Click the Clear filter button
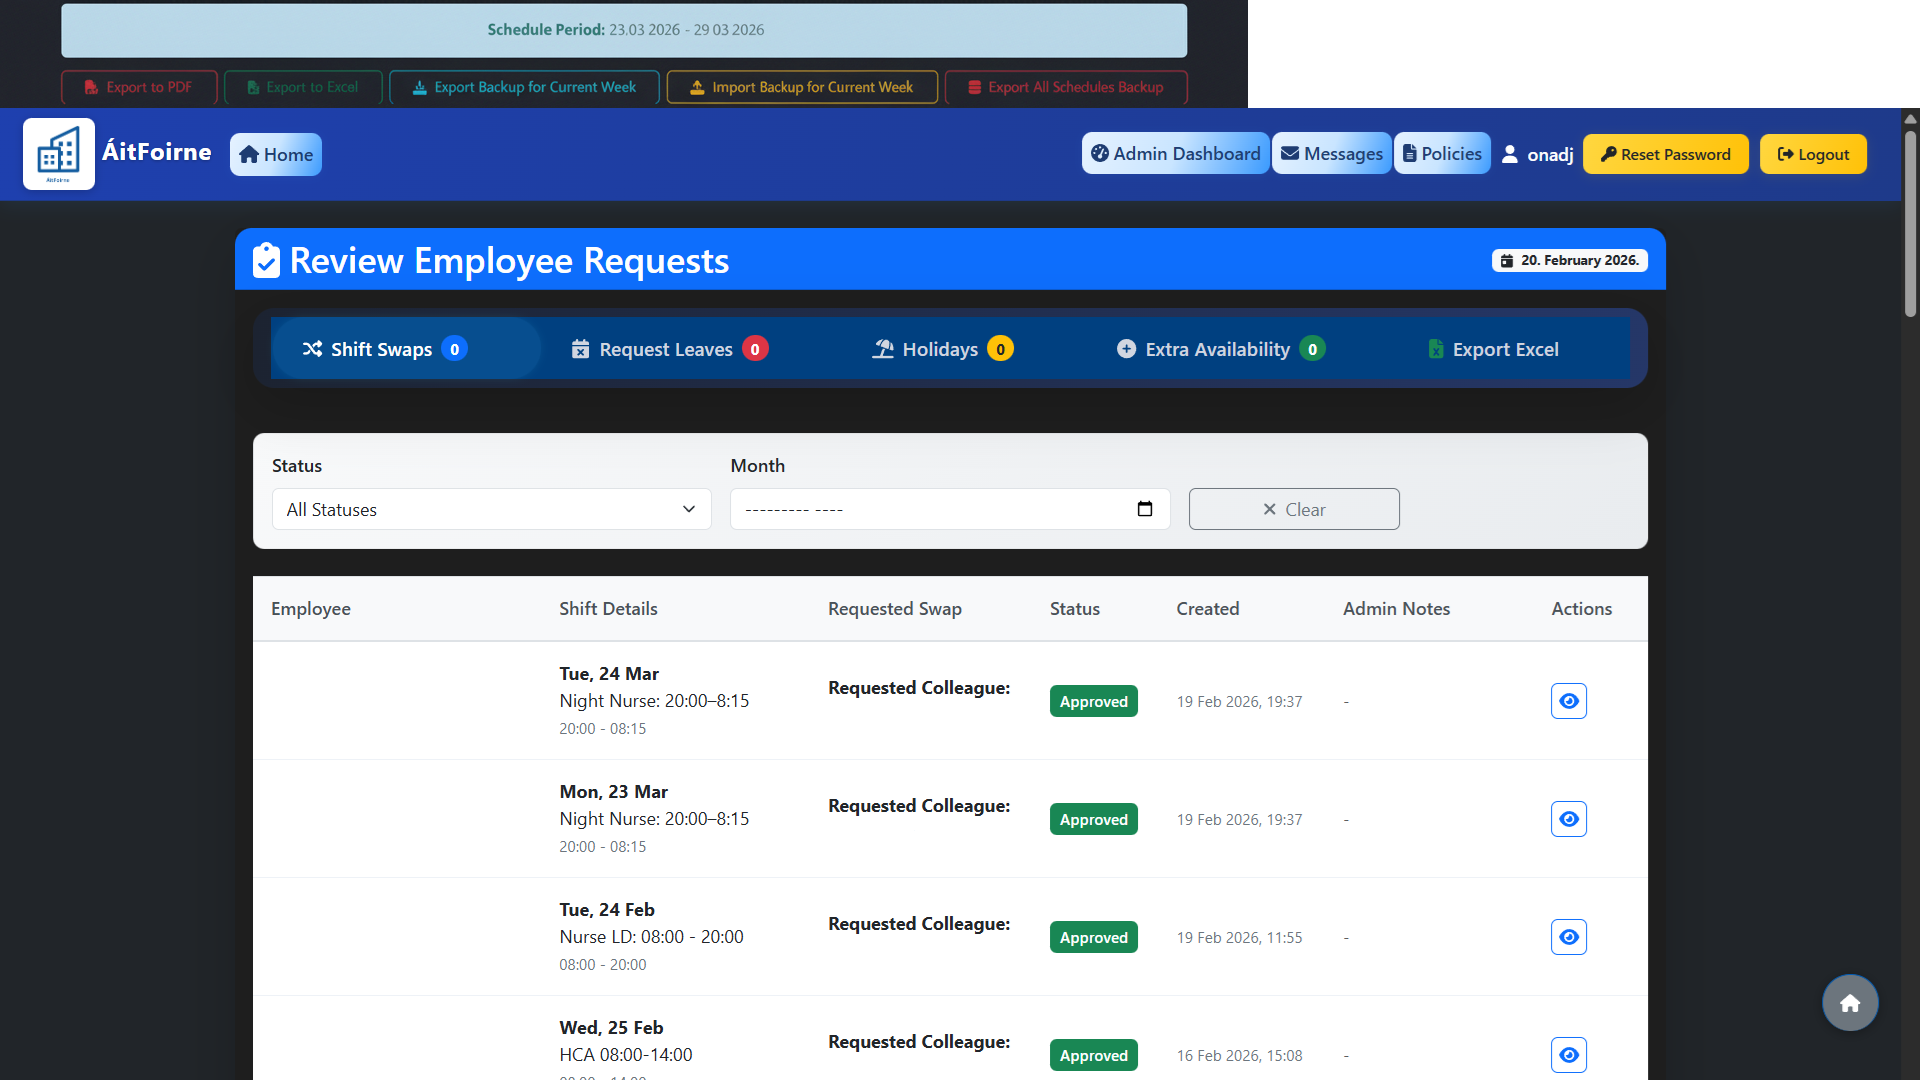Screen dimensions: 1920x1080 pyautogui.click(x=1294, y=509)
